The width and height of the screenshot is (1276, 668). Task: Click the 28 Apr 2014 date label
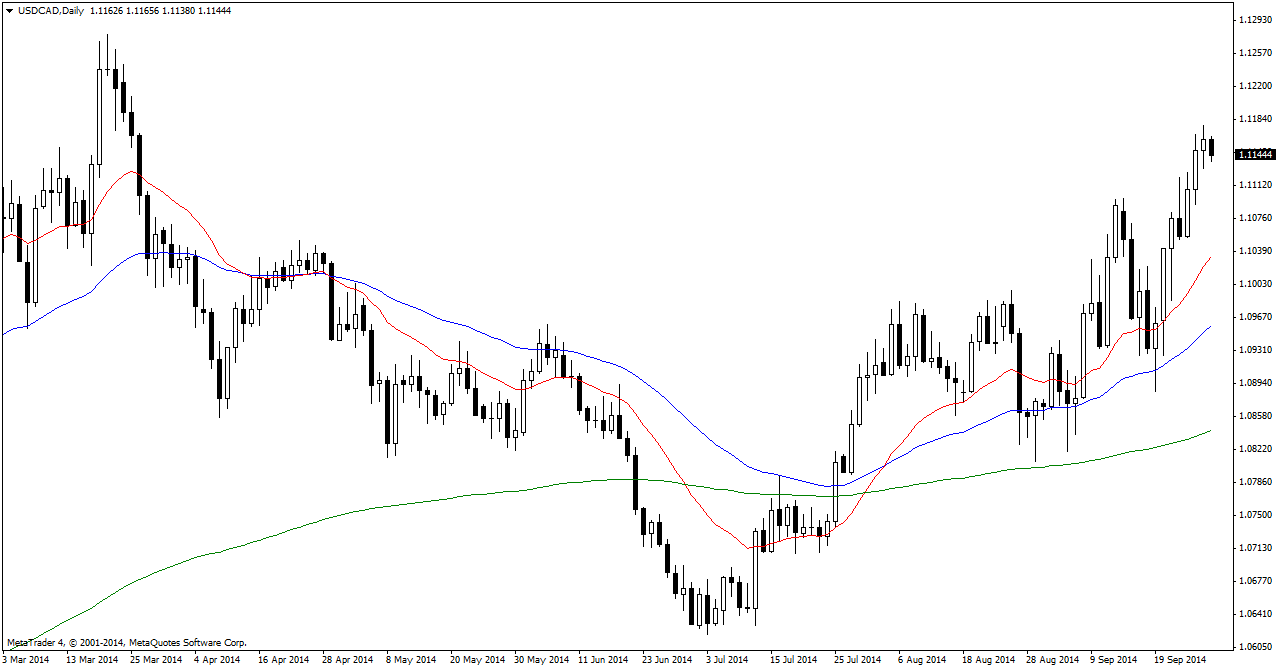tap(348, 660)
